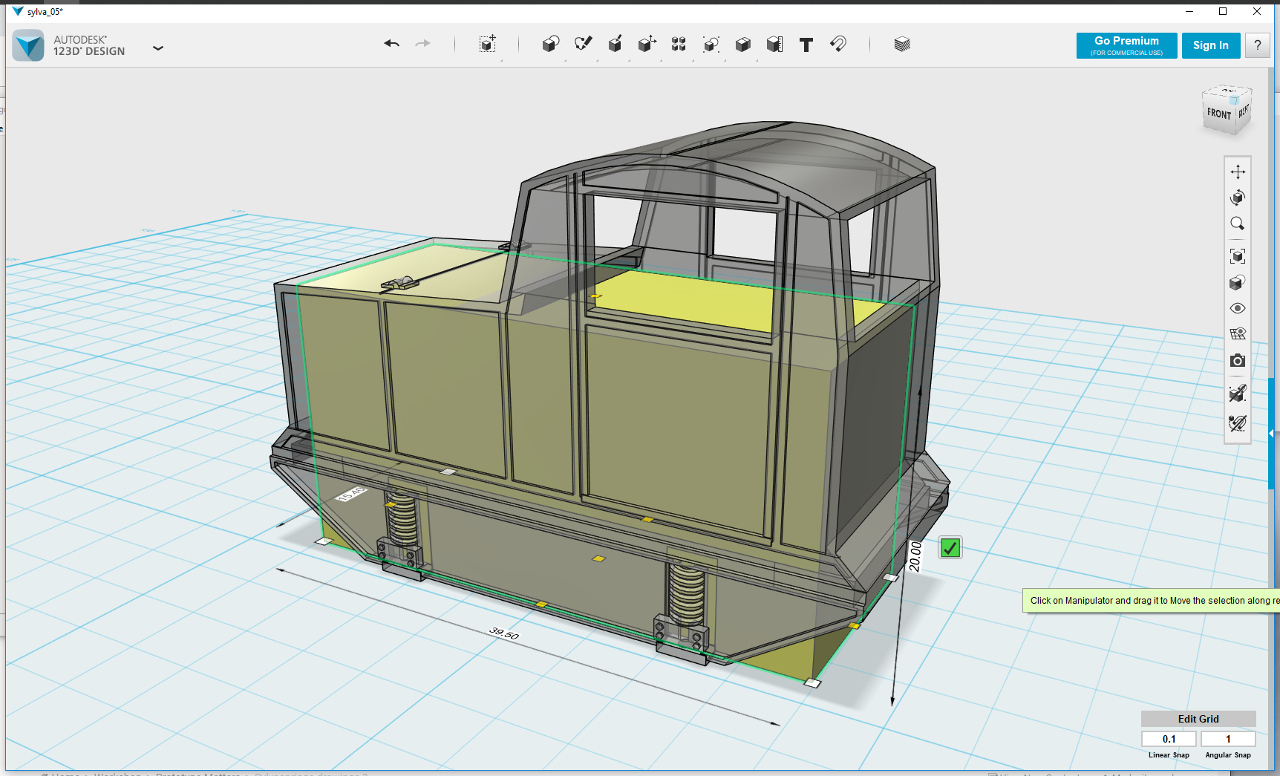The image size is (1280, 776).
Task: Open the Material tool
Action: point(902,44)
